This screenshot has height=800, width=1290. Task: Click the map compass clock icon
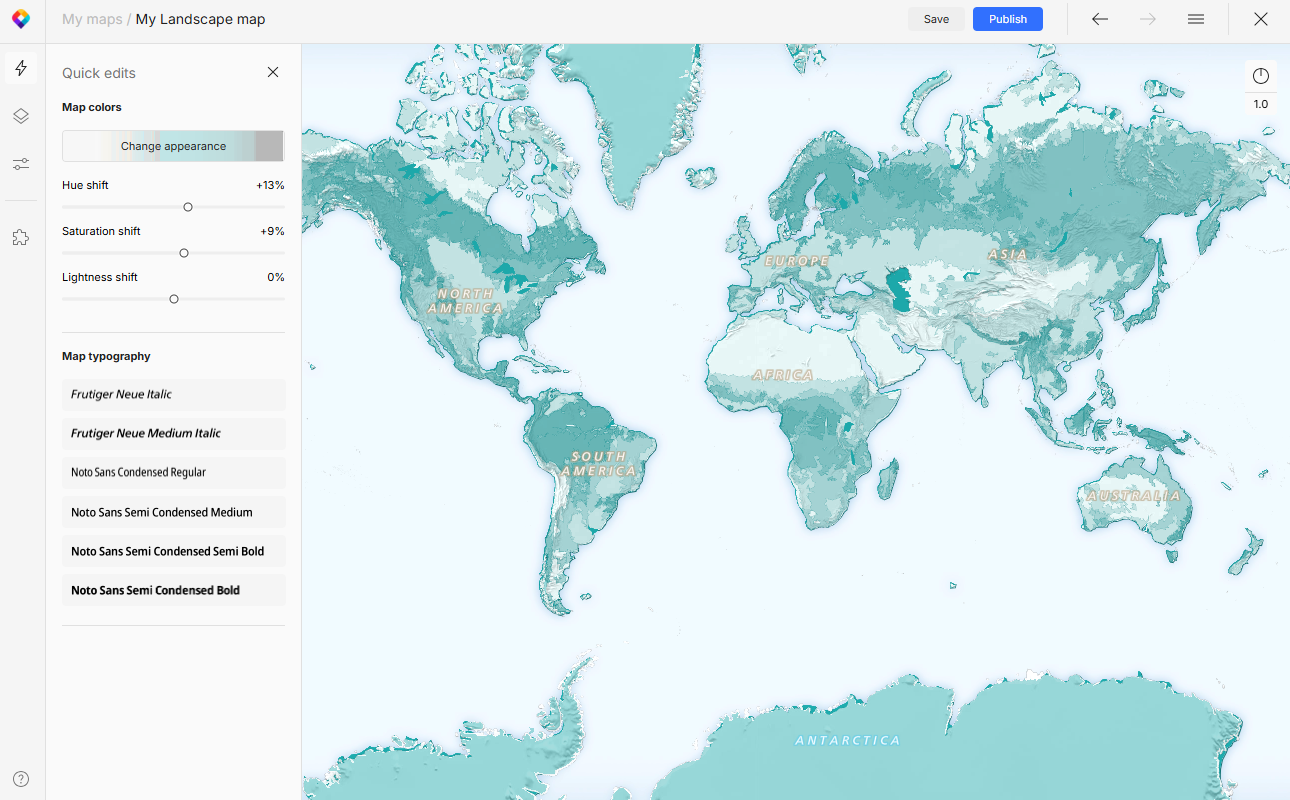click(x=1260, y=76)
